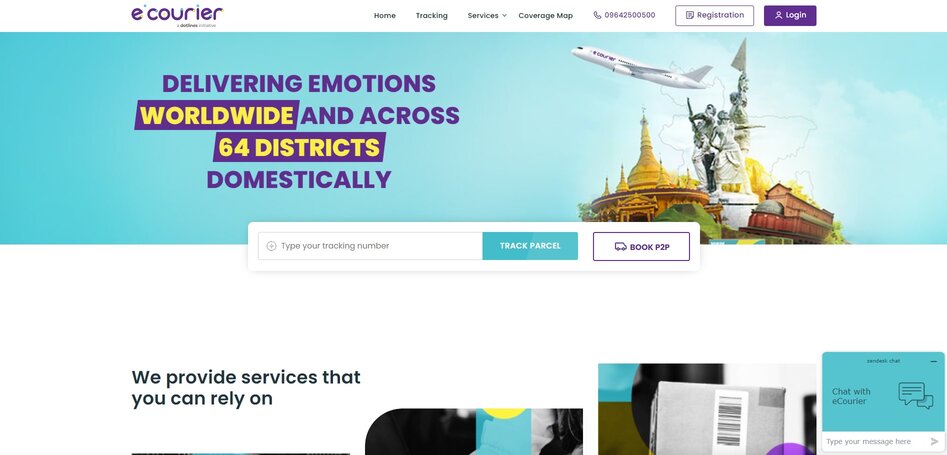Image resolution: width=947 pixels, height=455 pixels.
Task: Open the Coverage Map link
Action: pos(545,16)
